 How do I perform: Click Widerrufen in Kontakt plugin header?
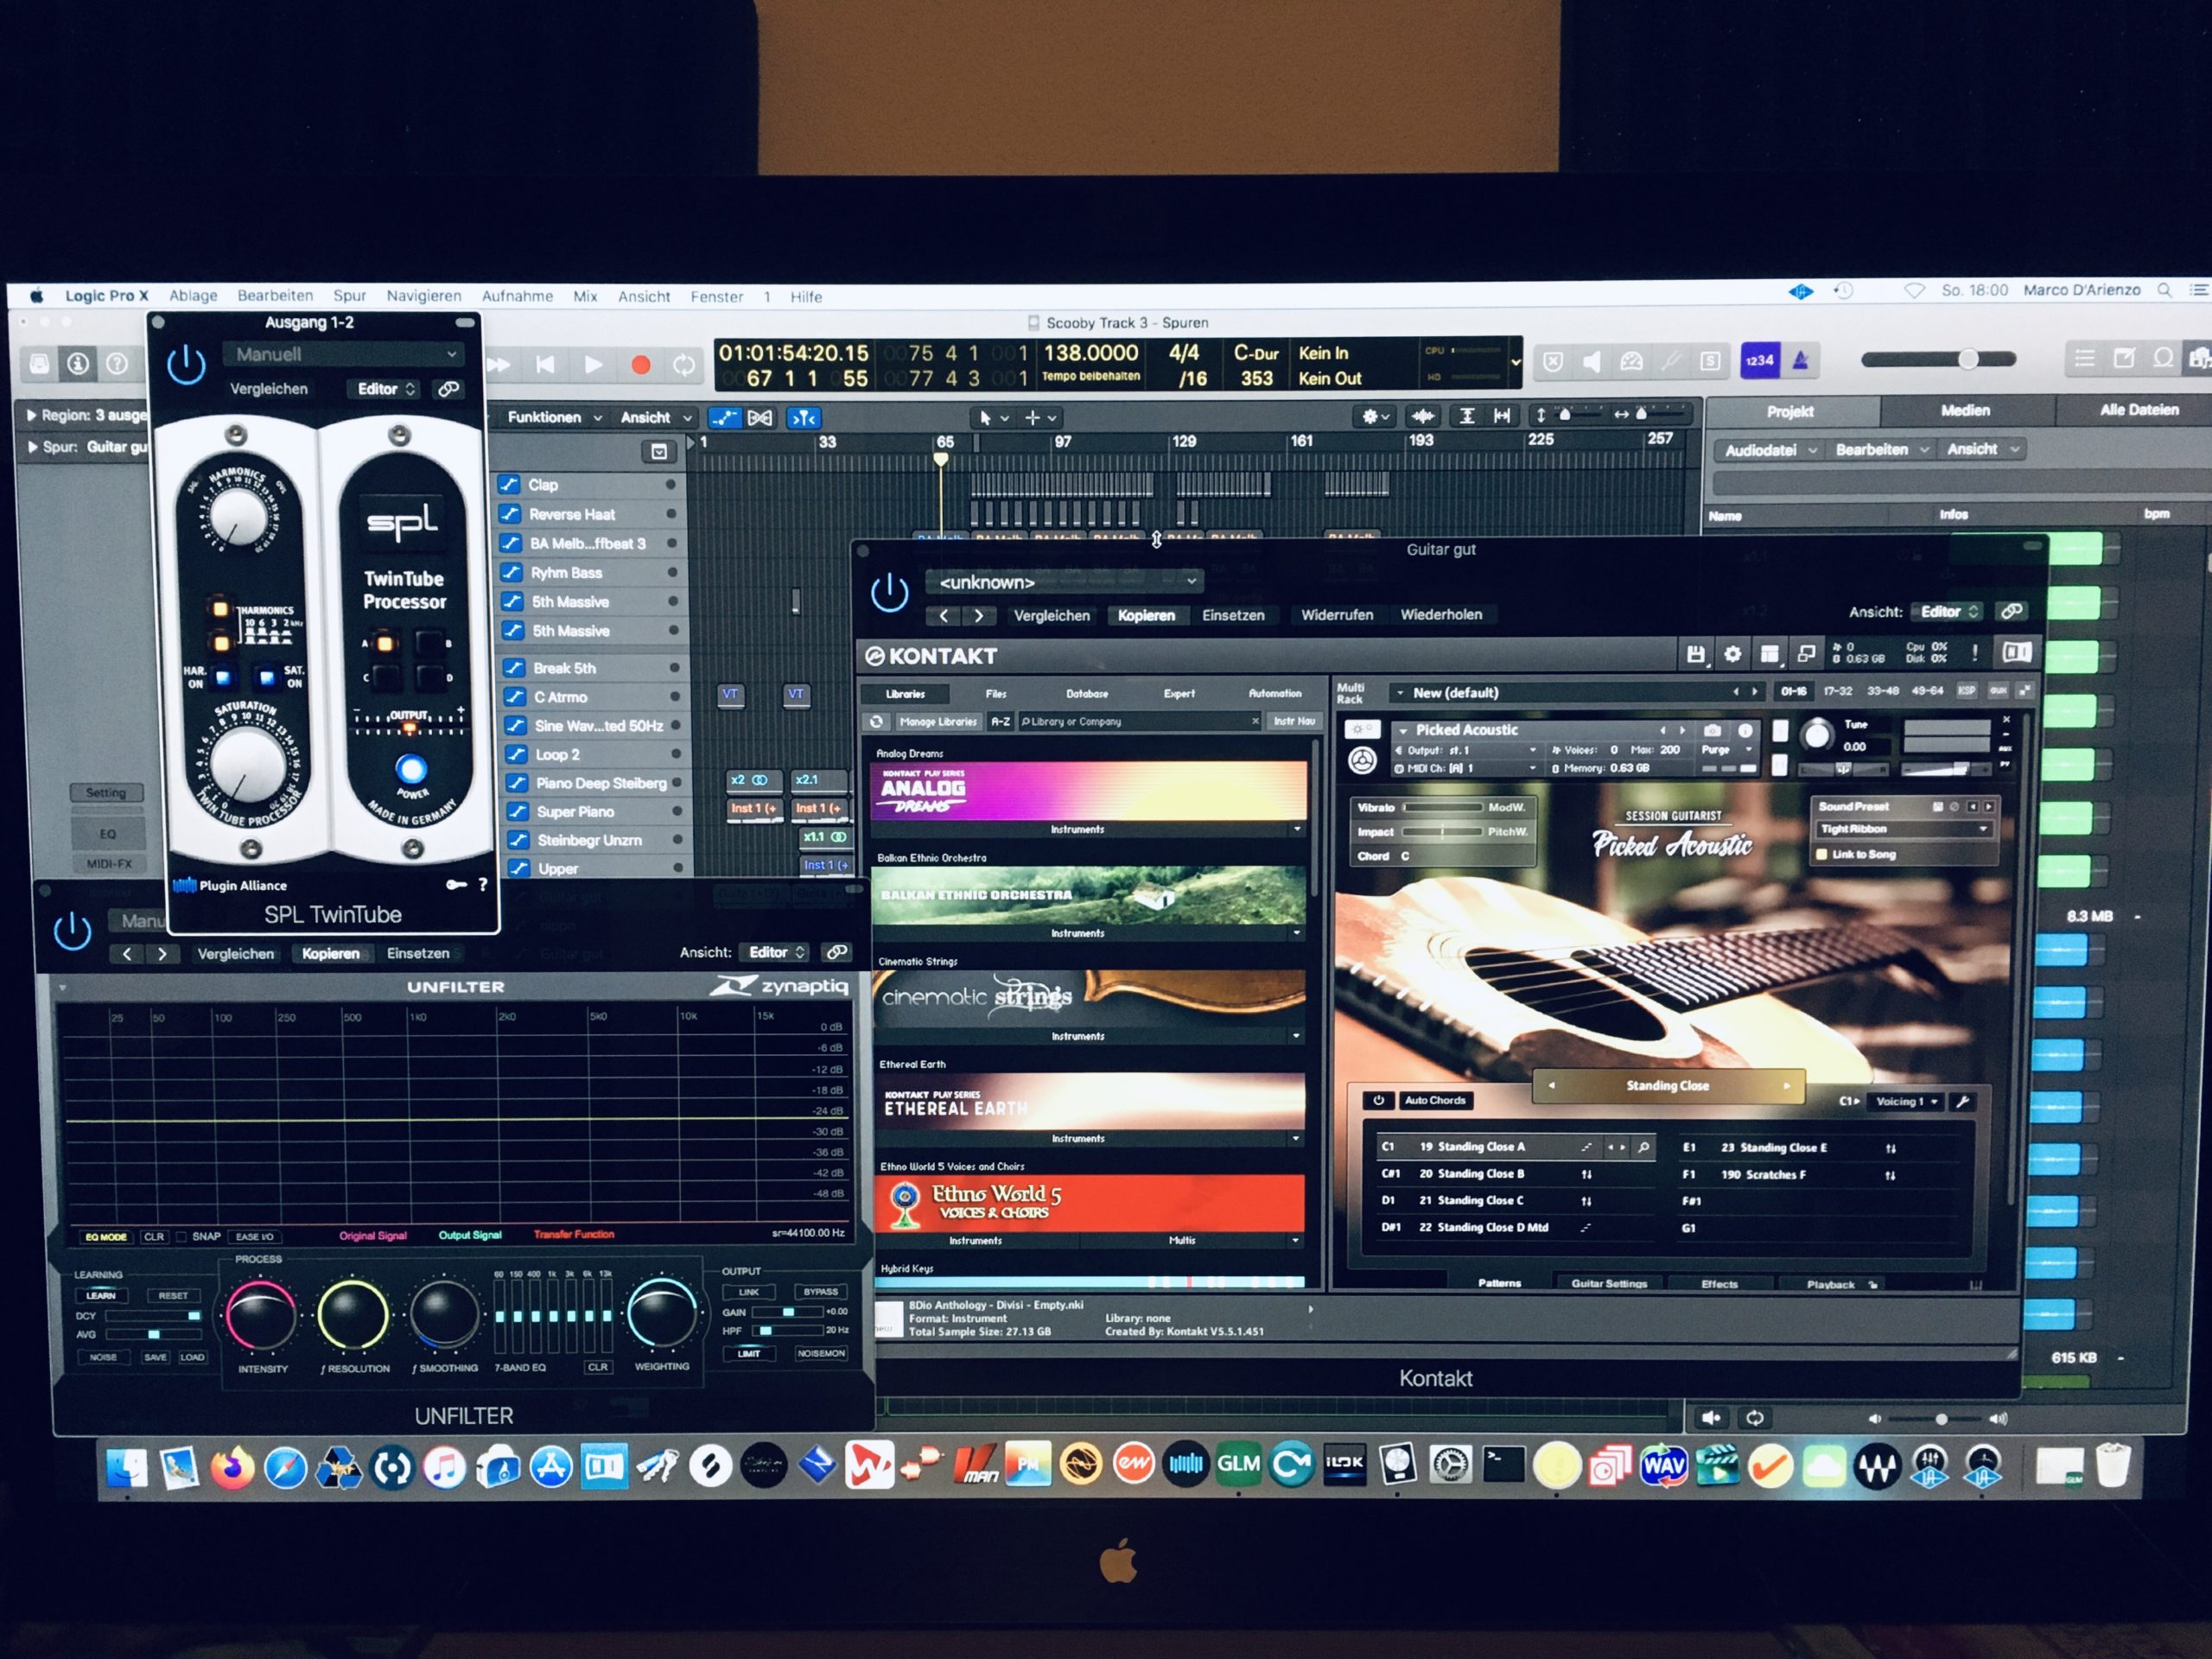coord(1337,615)
